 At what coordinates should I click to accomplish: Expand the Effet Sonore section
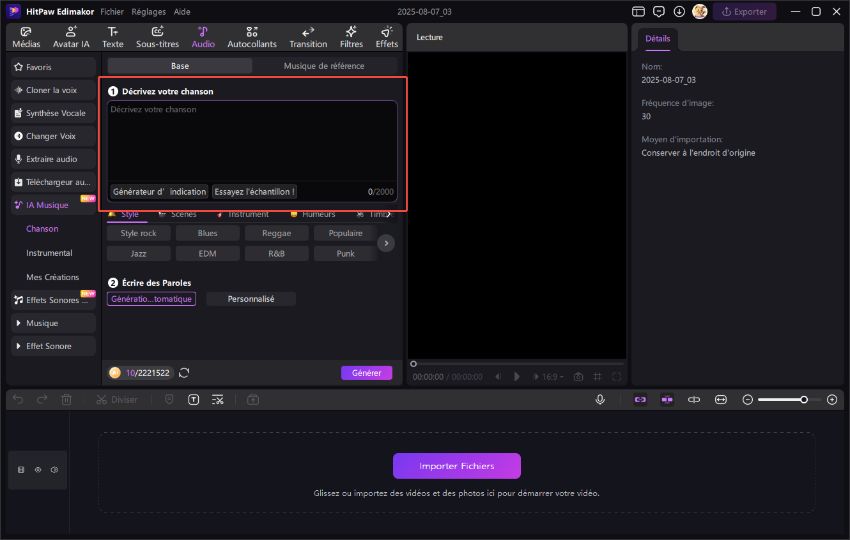[53, 346]
